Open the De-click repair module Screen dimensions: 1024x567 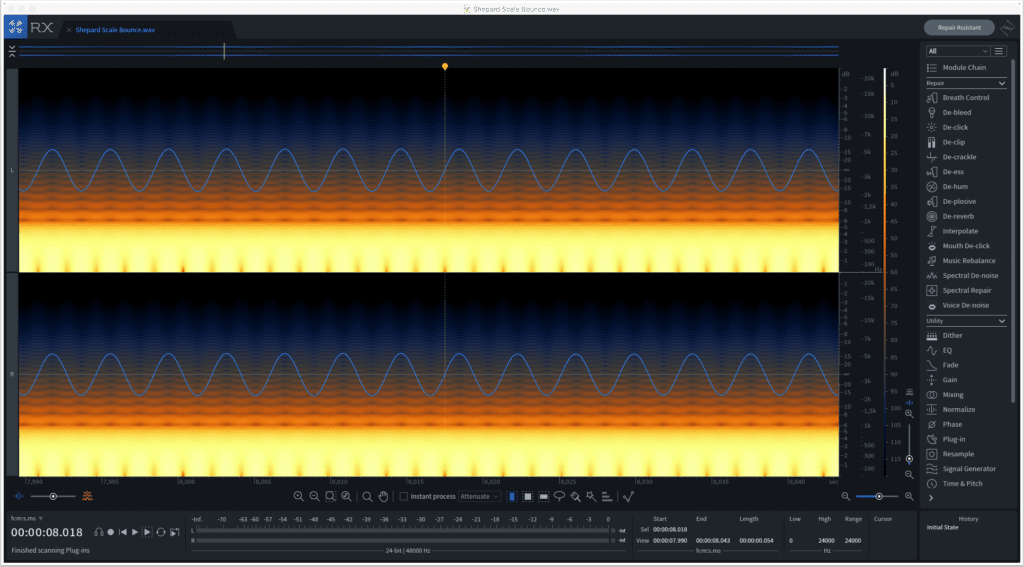pos(953,127)
